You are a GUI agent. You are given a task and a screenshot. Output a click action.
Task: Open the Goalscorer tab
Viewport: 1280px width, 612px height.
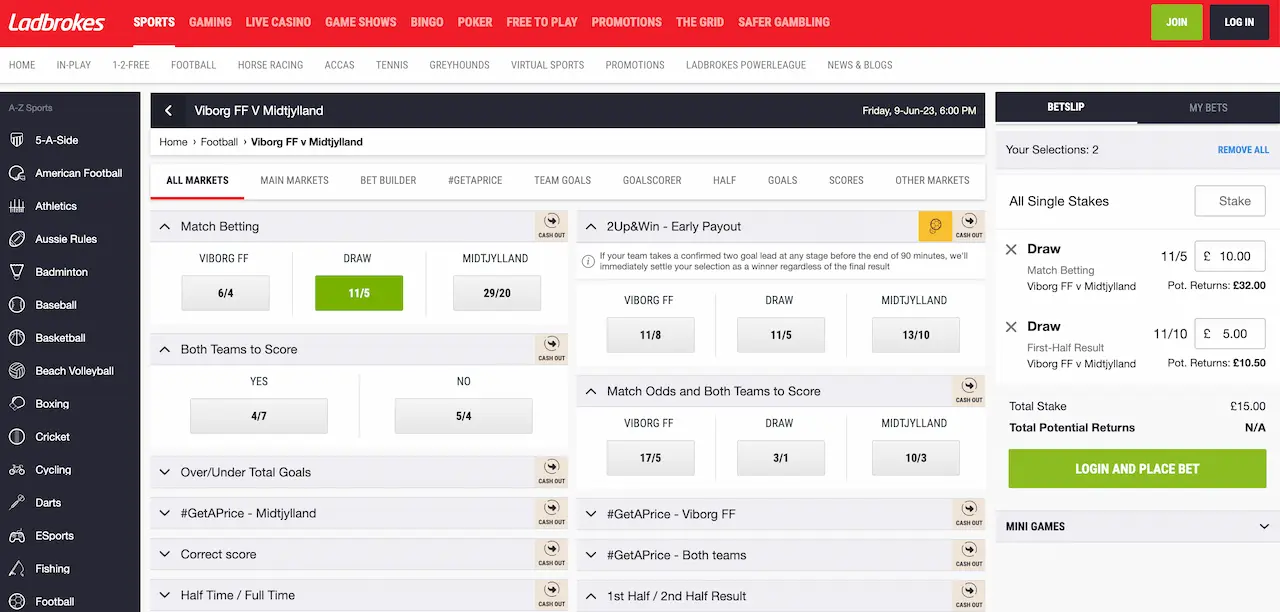(652, 180)
